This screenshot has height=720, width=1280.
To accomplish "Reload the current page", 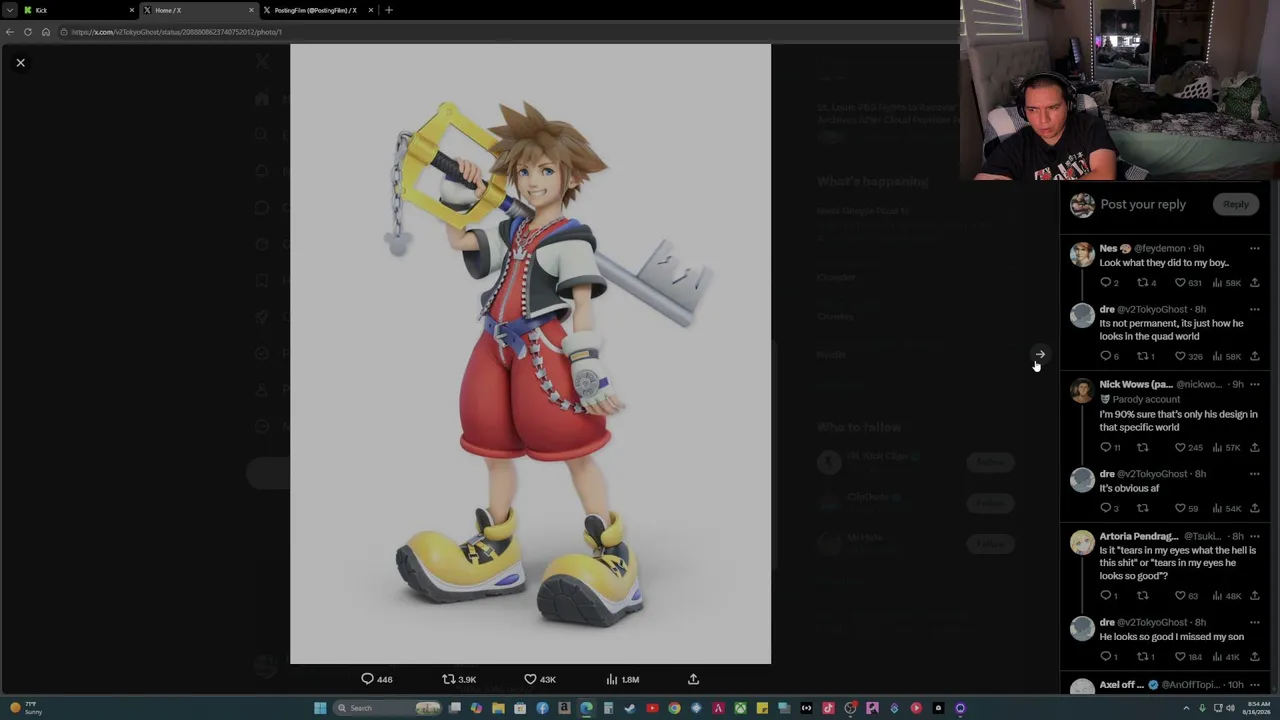I will (x=28, y=32).
